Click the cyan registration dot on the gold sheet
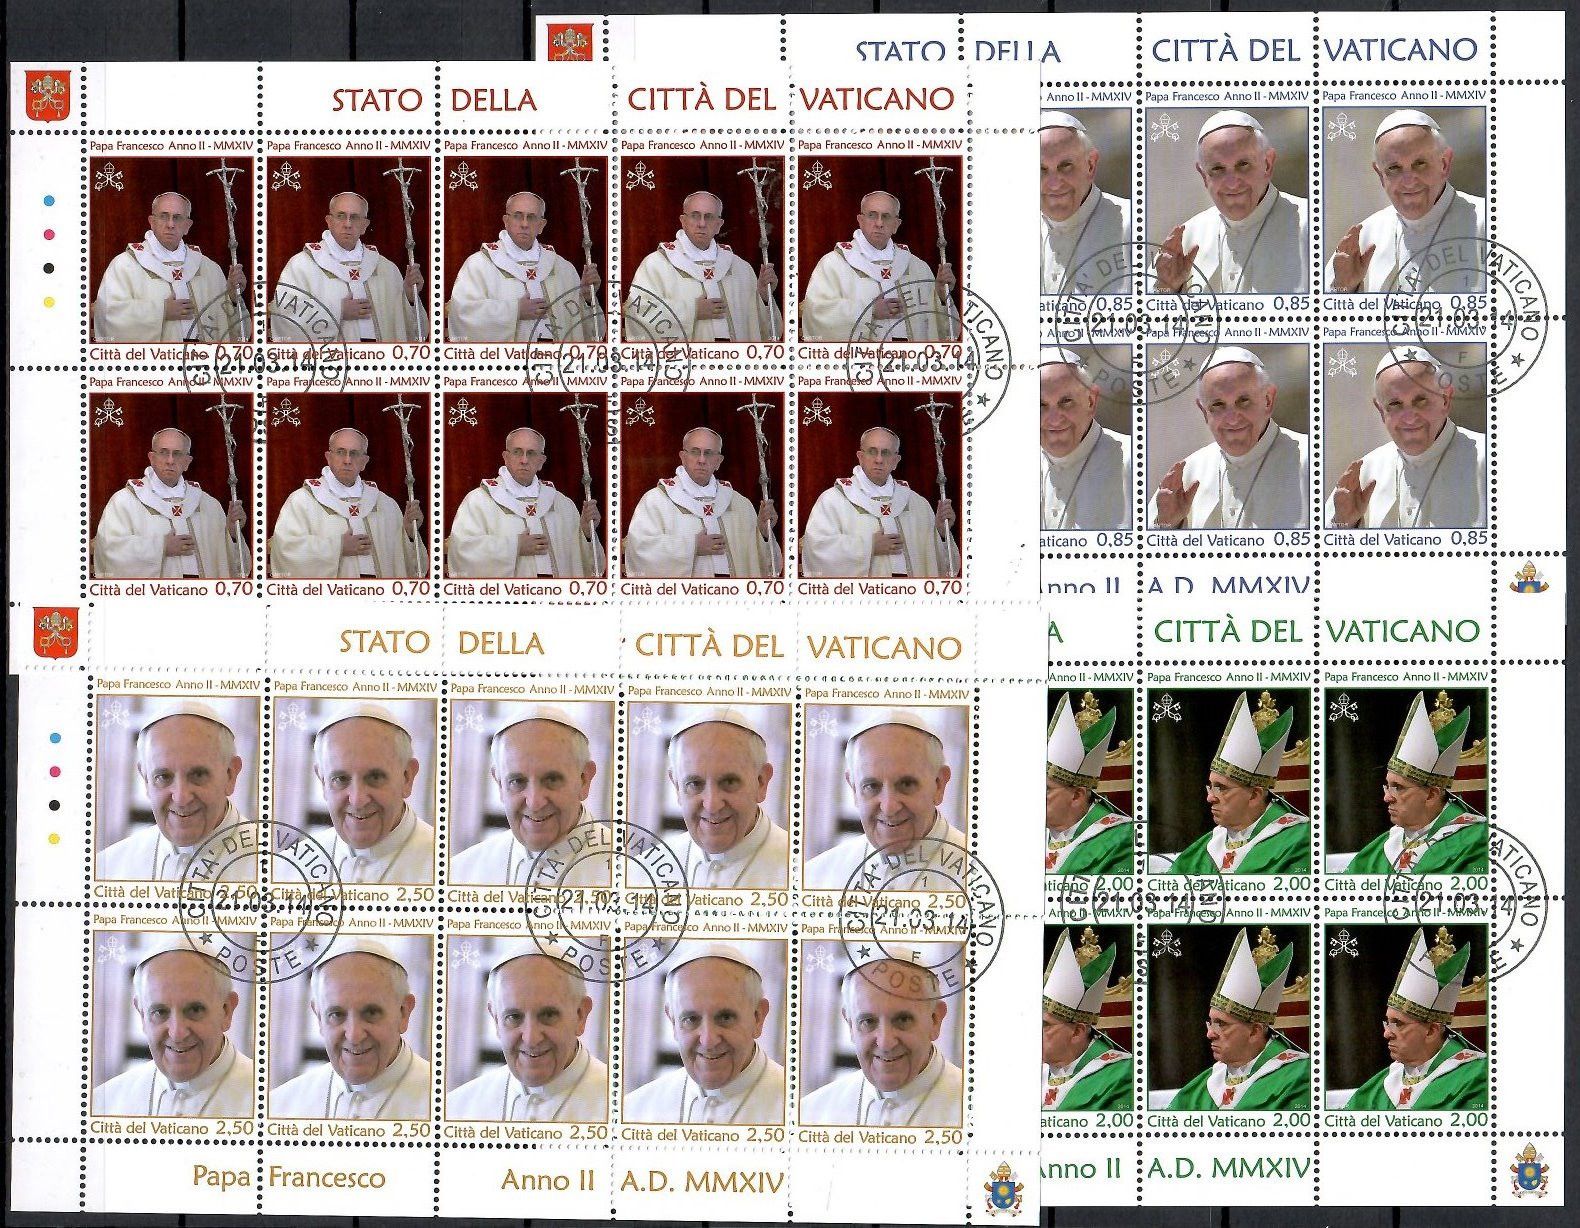The width and height of the screenshot is (1580, 1228). click(x=55, y=738)
